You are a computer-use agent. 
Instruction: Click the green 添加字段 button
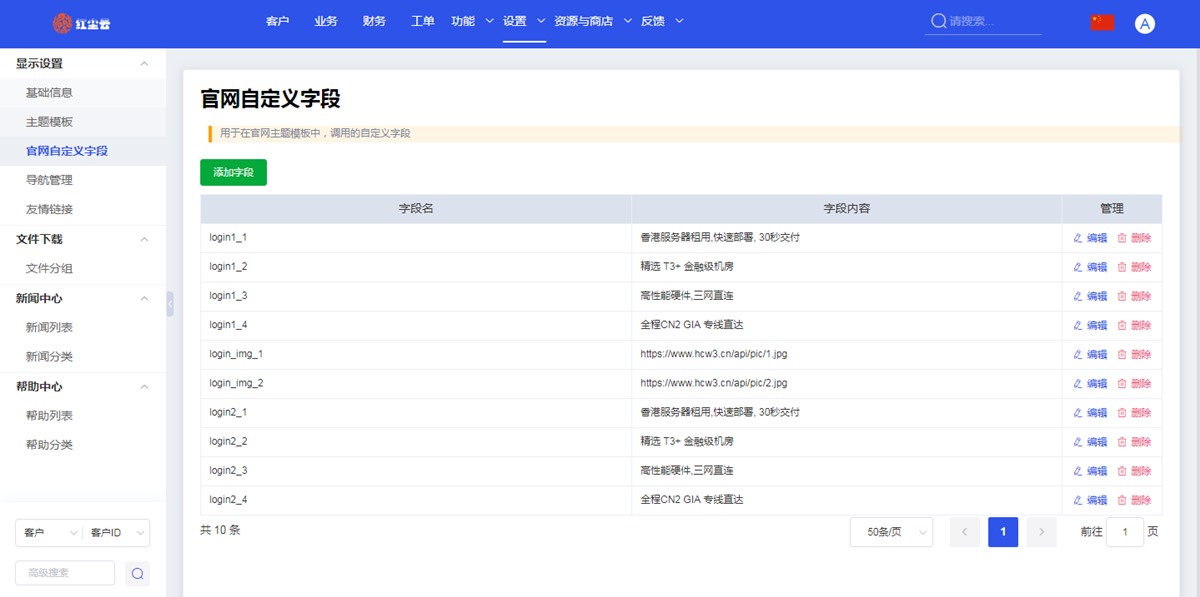coord(233,173)
